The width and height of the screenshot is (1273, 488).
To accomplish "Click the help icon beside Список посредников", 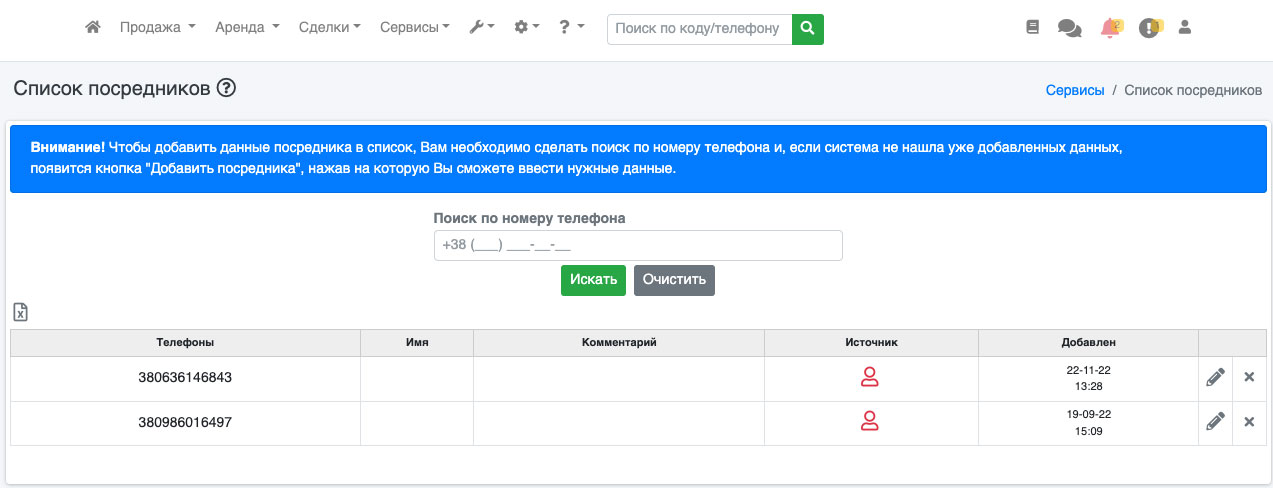I will (226, 89).
